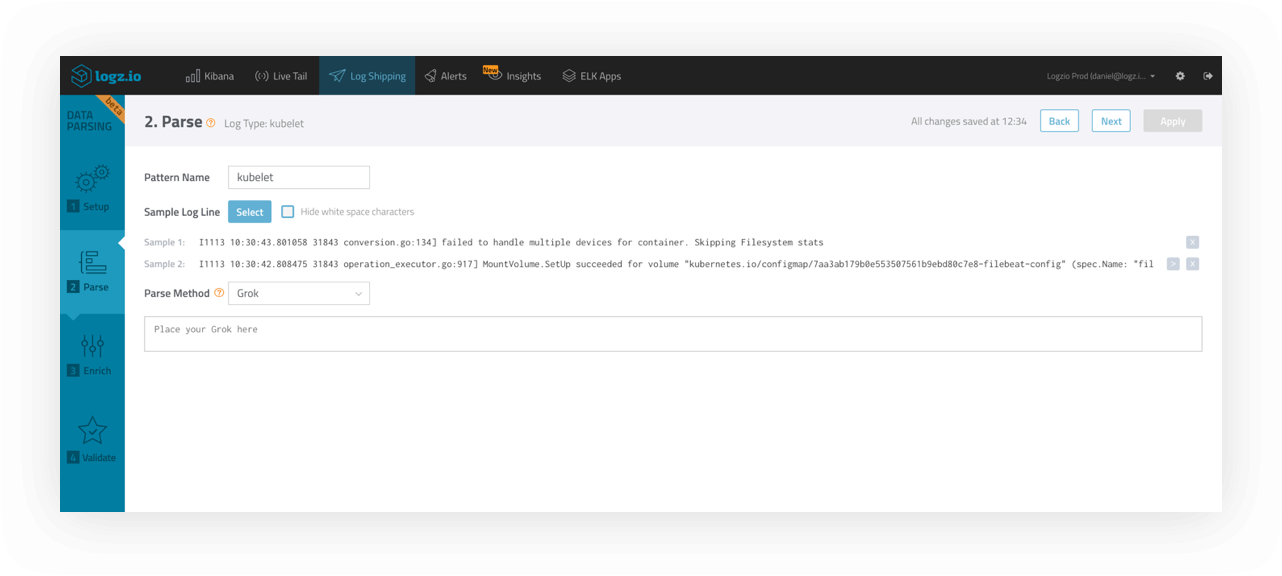This screenshot has height=576, width=1282.
Task: Click the Next button
Action: click(x=1111, y=121)
